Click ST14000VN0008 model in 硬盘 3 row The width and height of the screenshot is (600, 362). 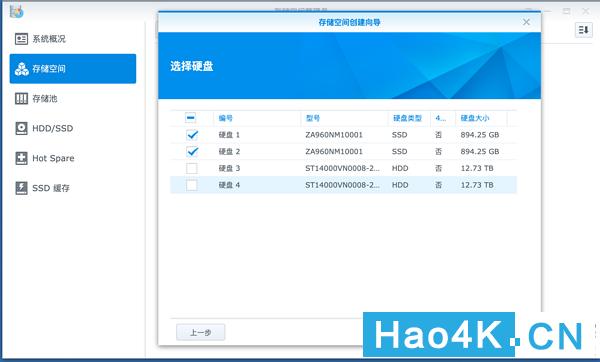pyautogui.click(x=342, y=168)
